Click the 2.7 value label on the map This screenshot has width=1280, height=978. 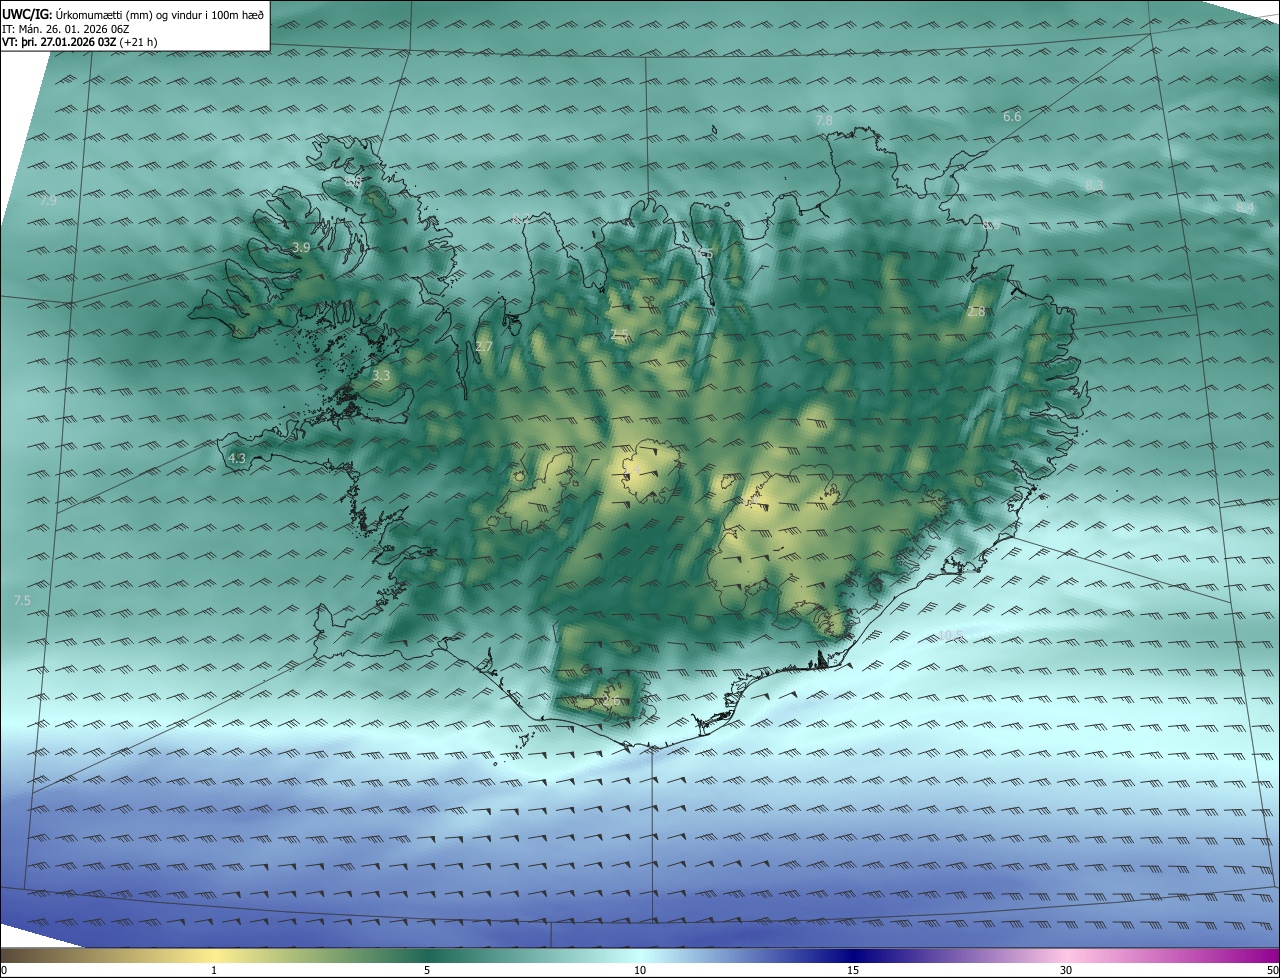coord(484,346)
